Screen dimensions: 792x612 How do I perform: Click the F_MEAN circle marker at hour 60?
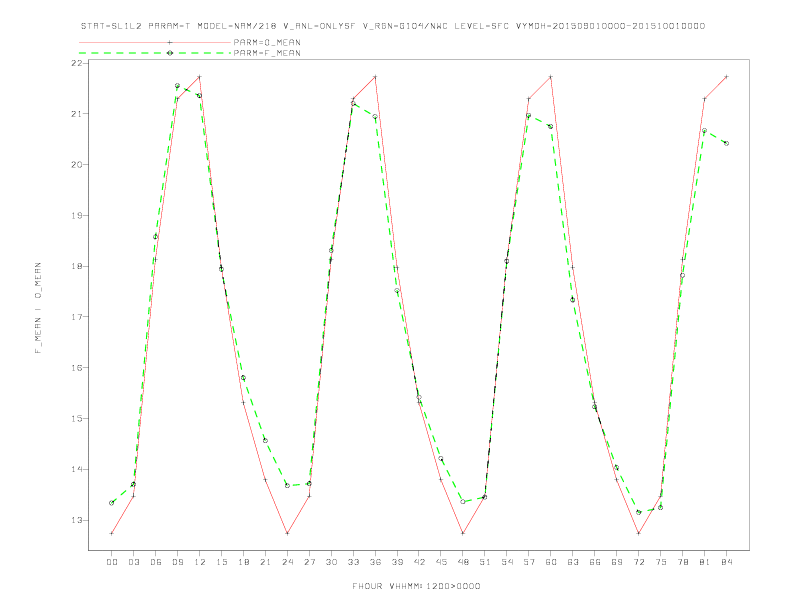(x=551, y=126)
